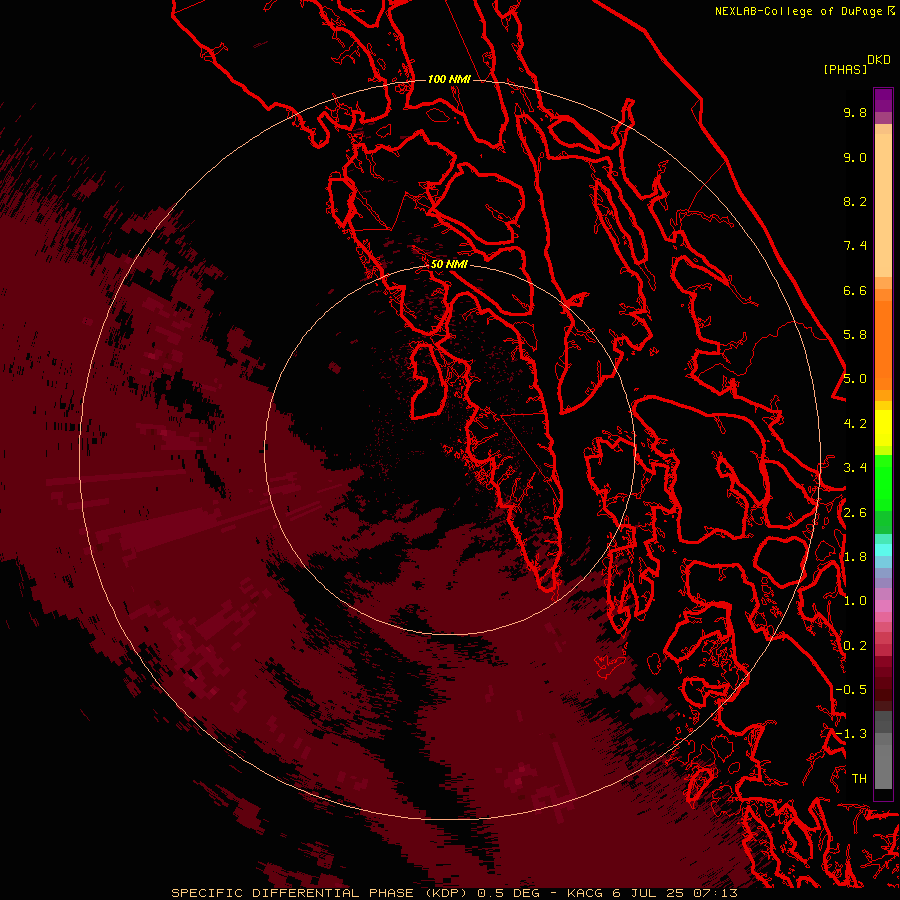
Task: Click the 6.6 scale label
Action: 855,290
